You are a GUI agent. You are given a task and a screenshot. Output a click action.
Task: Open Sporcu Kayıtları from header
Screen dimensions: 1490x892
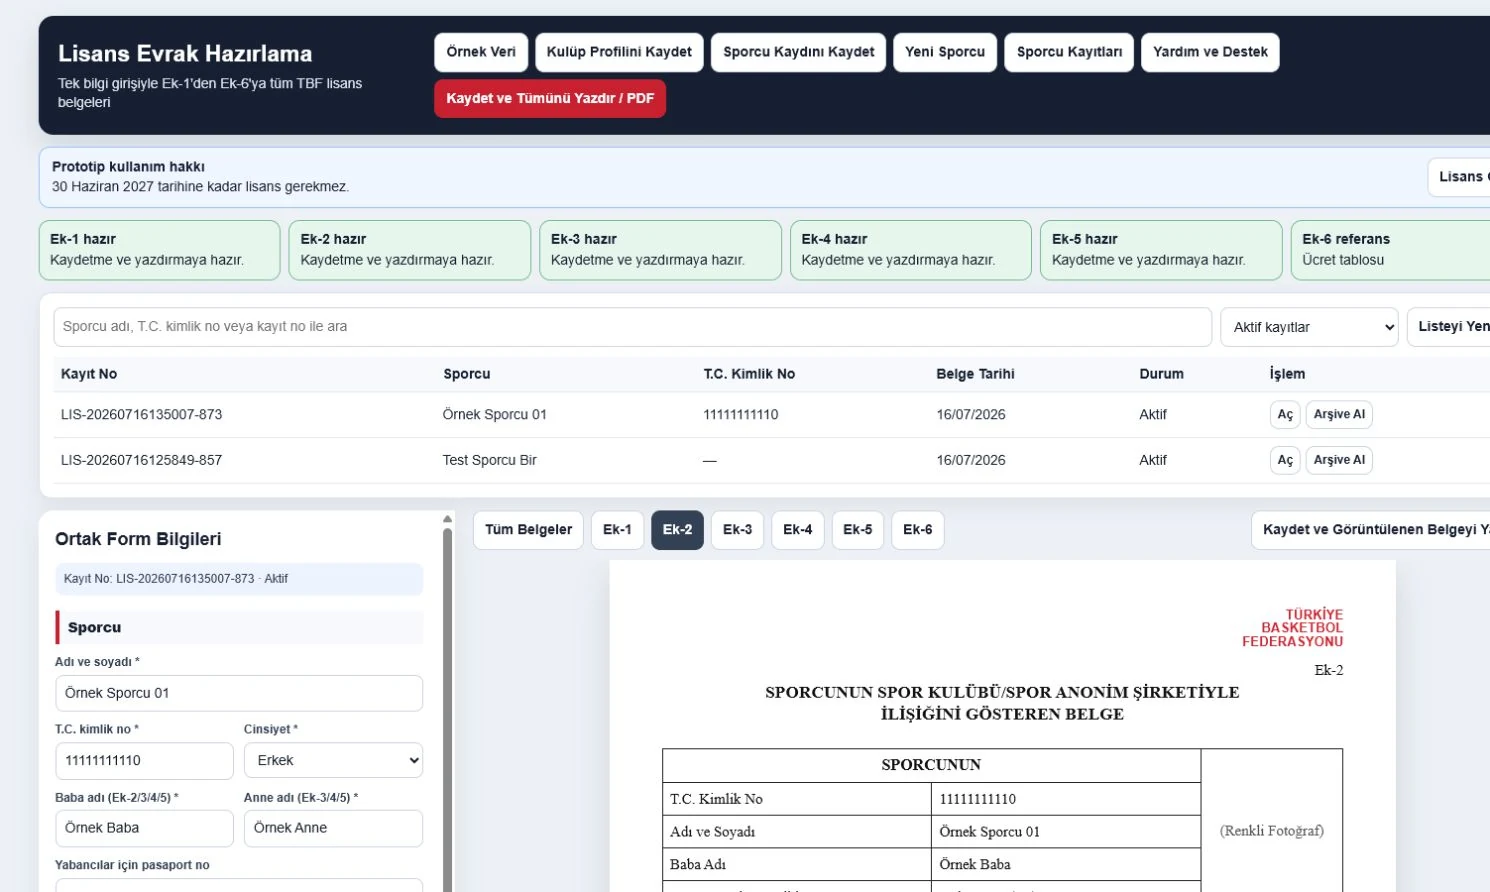pyautogui.click(x=1069, y=52)
